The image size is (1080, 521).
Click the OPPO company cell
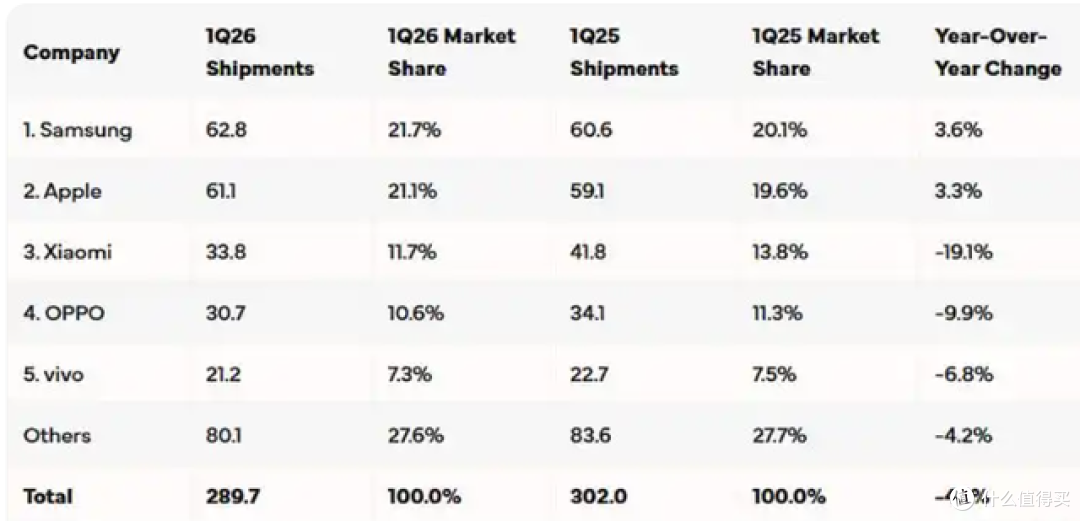click(x=63, y=314)
